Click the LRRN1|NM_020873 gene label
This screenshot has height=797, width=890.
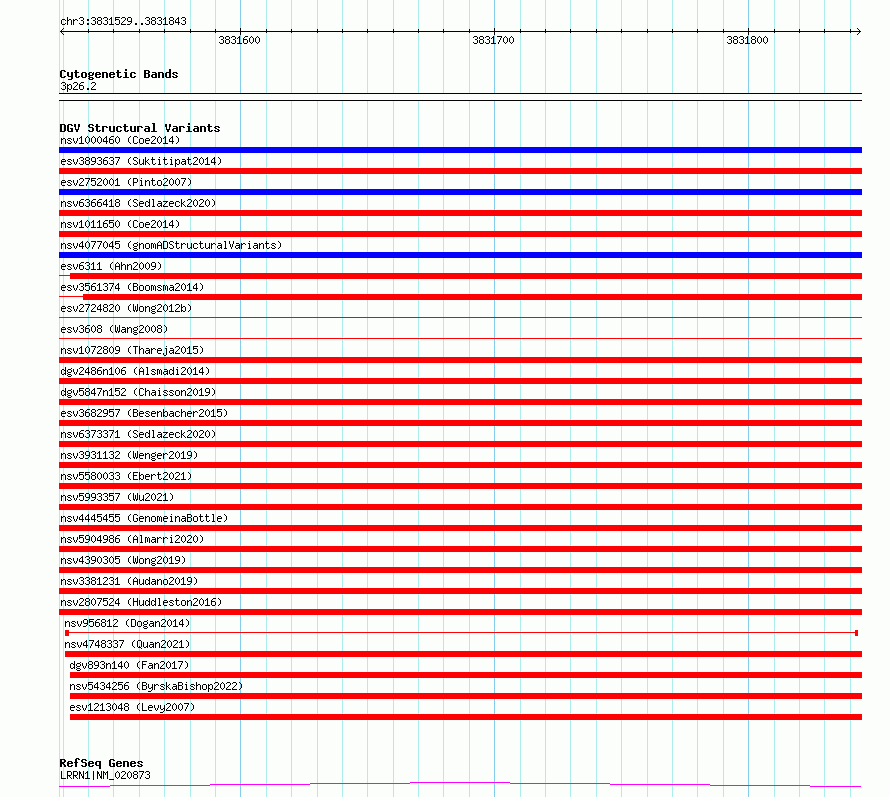(x=105, y=775)
